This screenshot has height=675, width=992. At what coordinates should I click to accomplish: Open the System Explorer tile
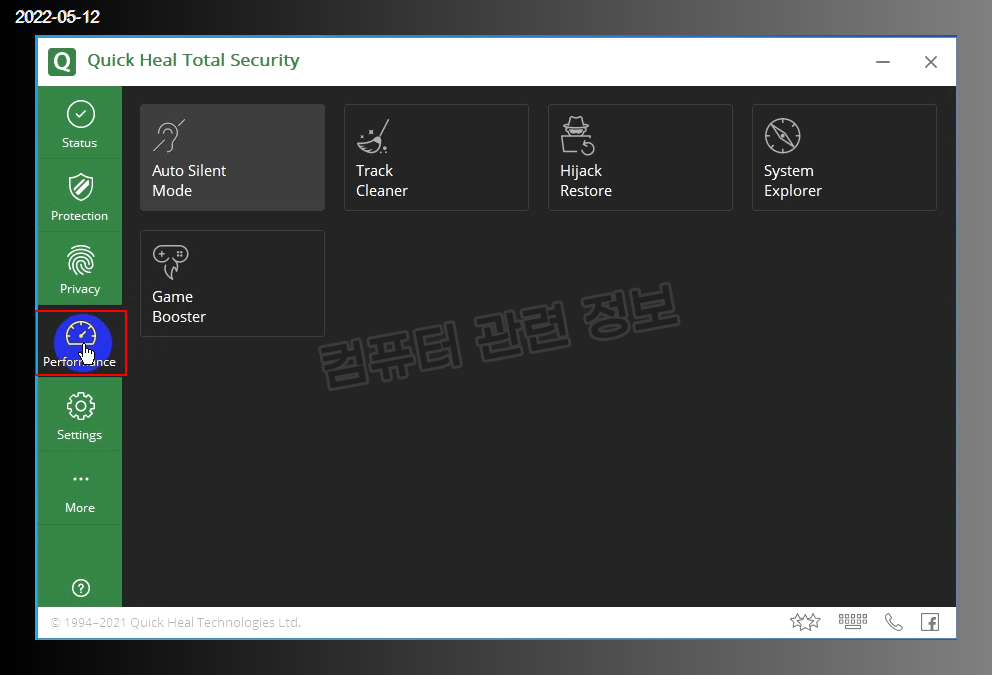coord(844,158)
